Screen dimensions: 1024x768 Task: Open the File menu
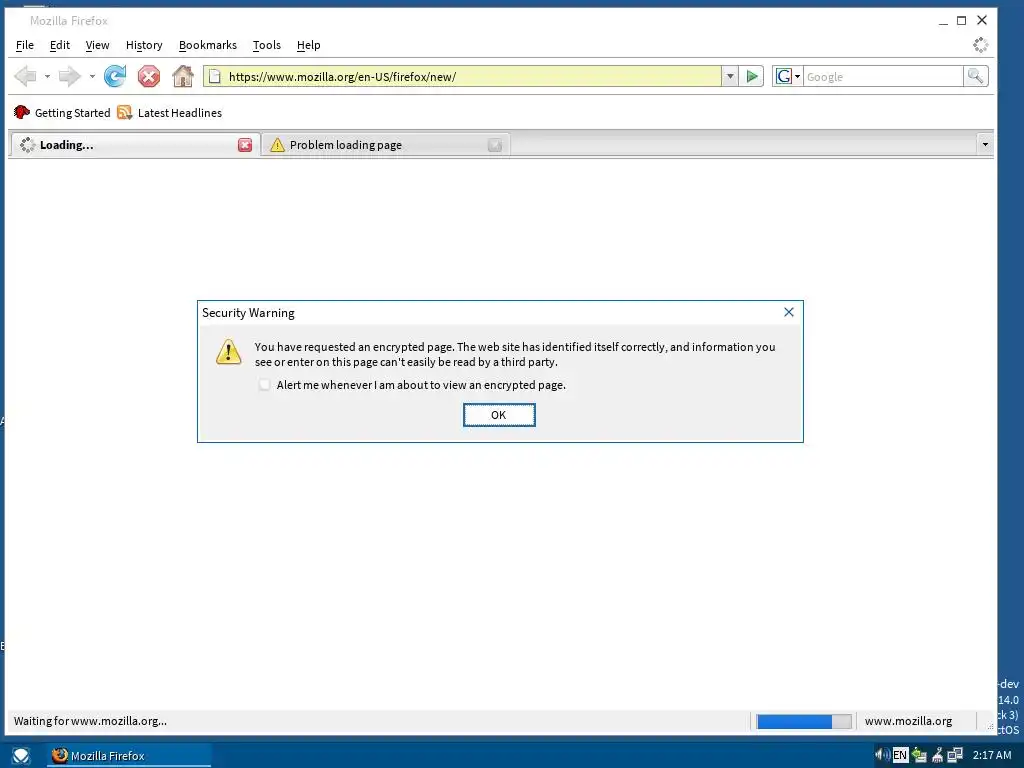(25, 45)
